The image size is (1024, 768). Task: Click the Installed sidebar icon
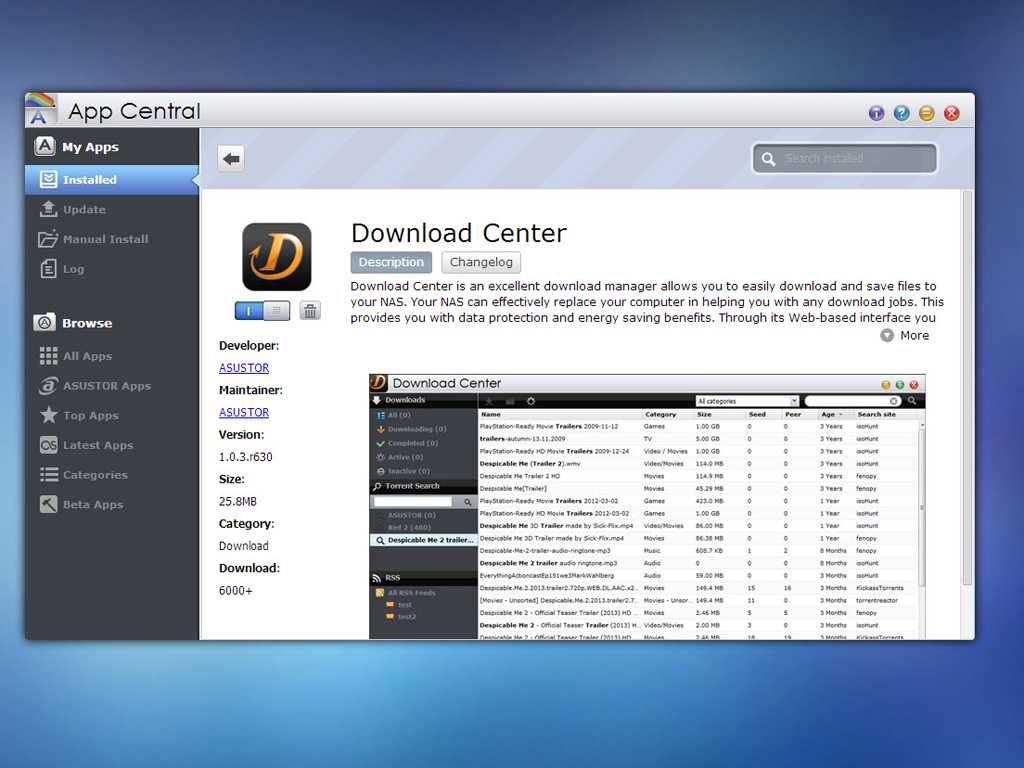point(48,179)
